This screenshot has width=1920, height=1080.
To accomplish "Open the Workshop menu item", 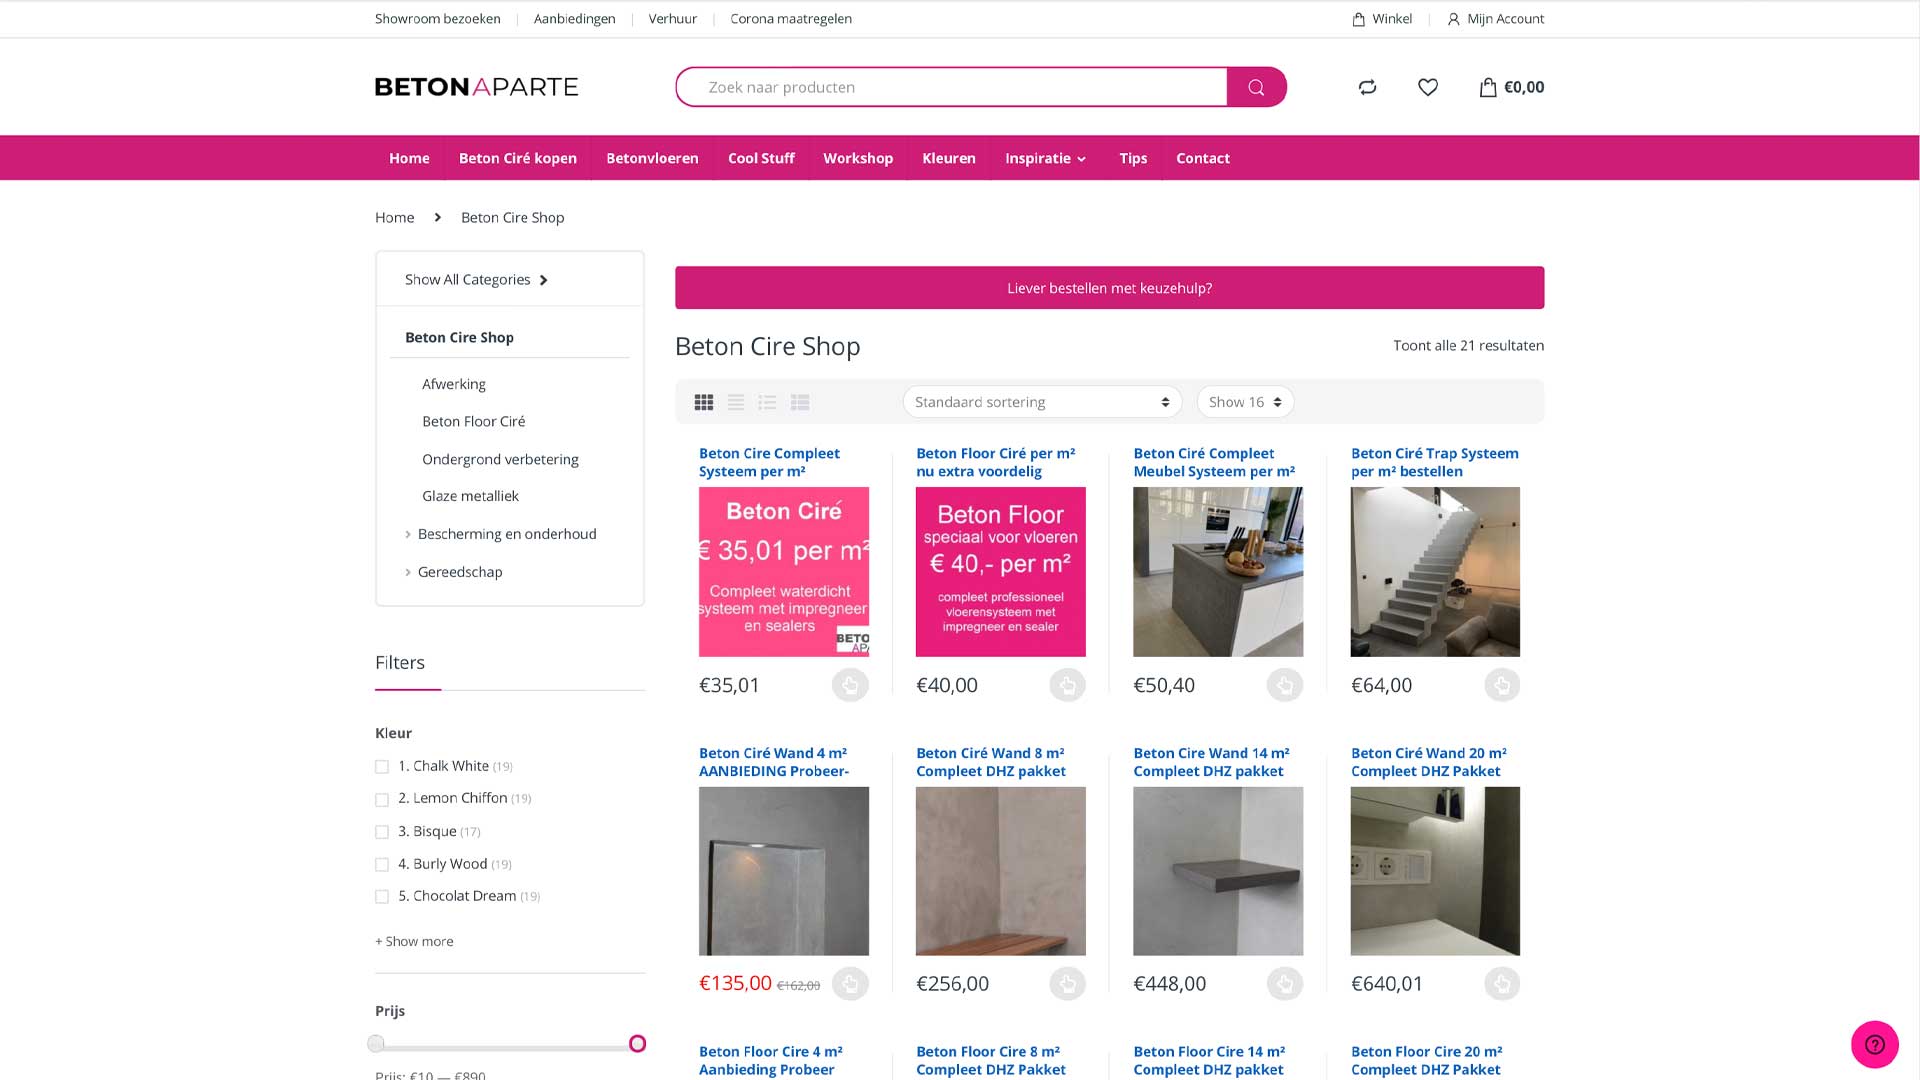I will click(857, 158).
